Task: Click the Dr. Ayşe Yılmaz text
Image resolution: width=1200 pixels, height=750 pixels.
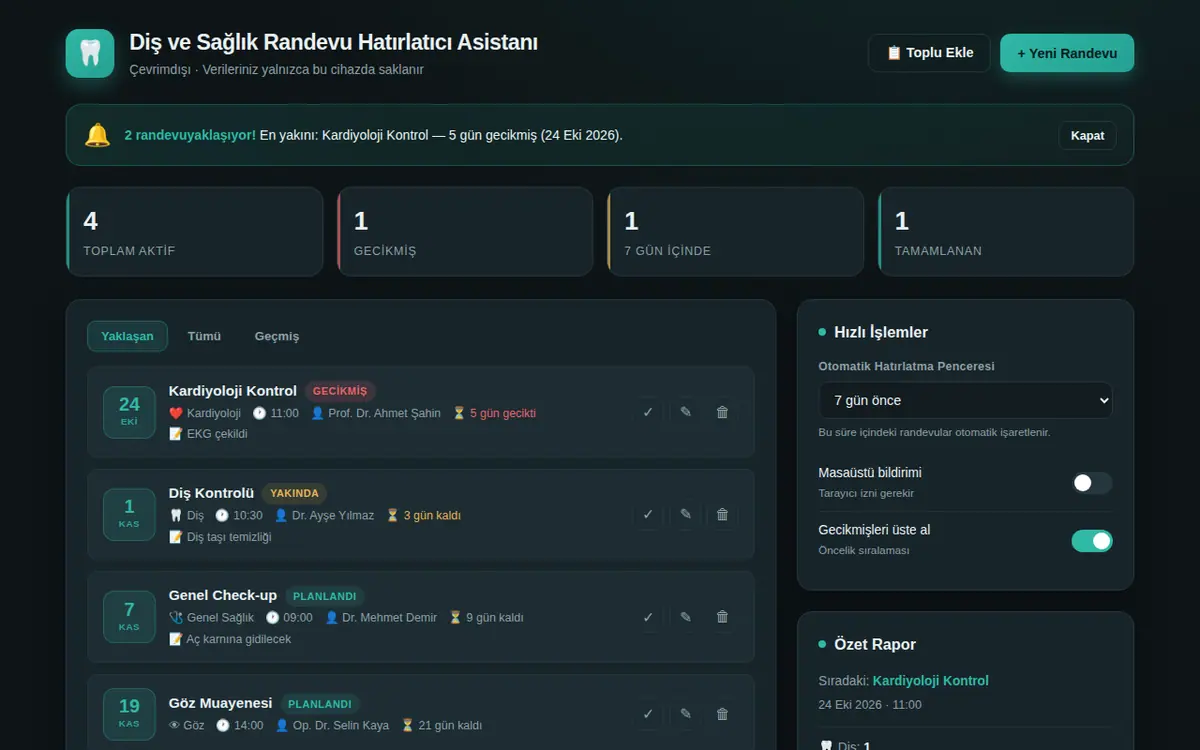Action: [x=333, y=516]
